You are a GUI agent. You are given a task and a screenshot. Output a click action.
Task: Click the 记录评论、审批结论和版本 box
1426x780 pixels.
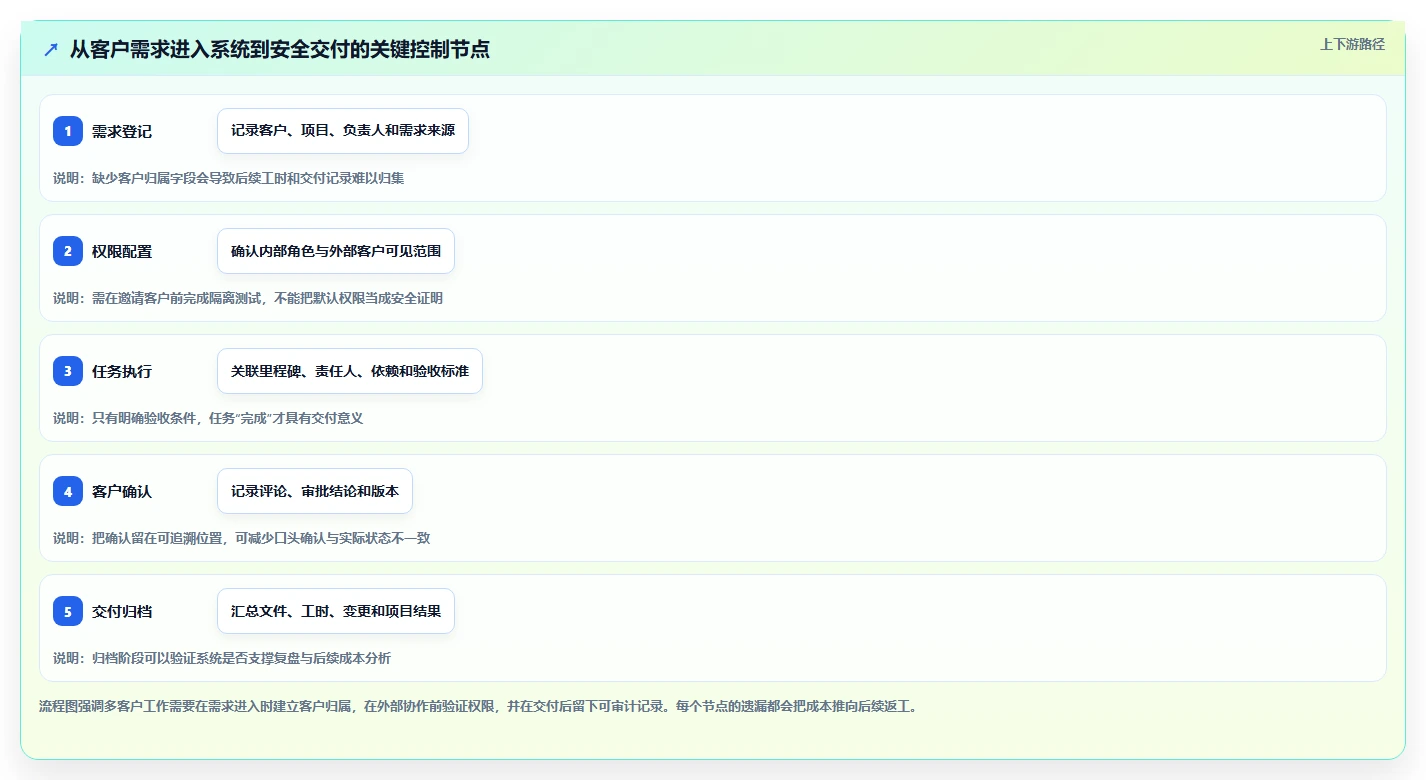point(315,491)
